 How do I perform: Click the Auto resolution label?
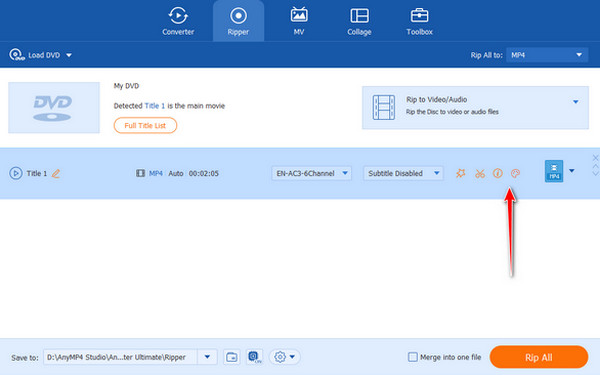176,173
